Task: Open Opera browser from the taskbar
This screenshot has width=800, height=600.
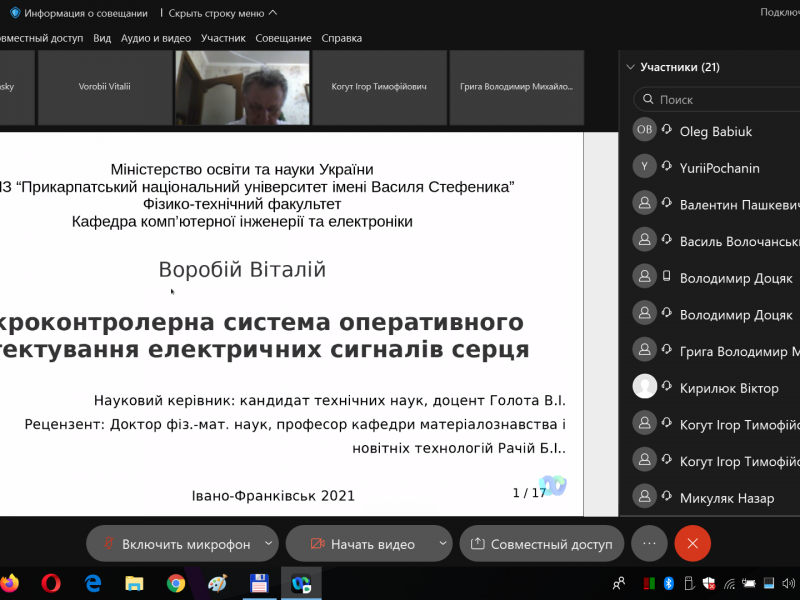Action: (x=51, y=582)
